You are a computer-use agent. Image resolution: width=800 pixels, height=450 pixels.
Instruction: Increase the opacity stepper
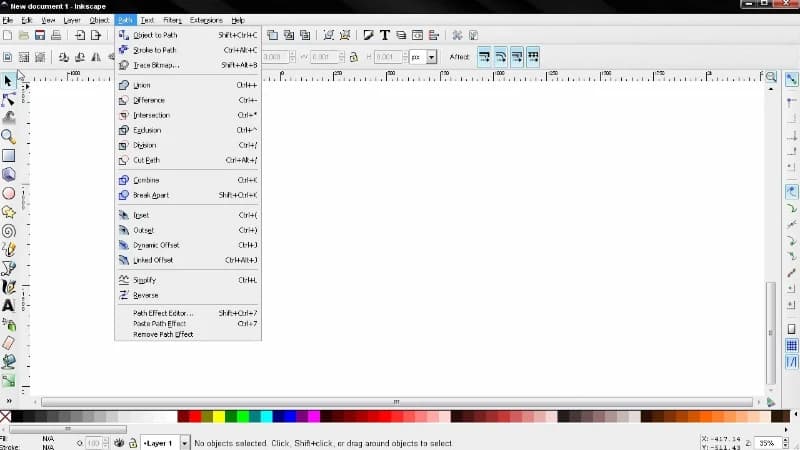point(106,440)
